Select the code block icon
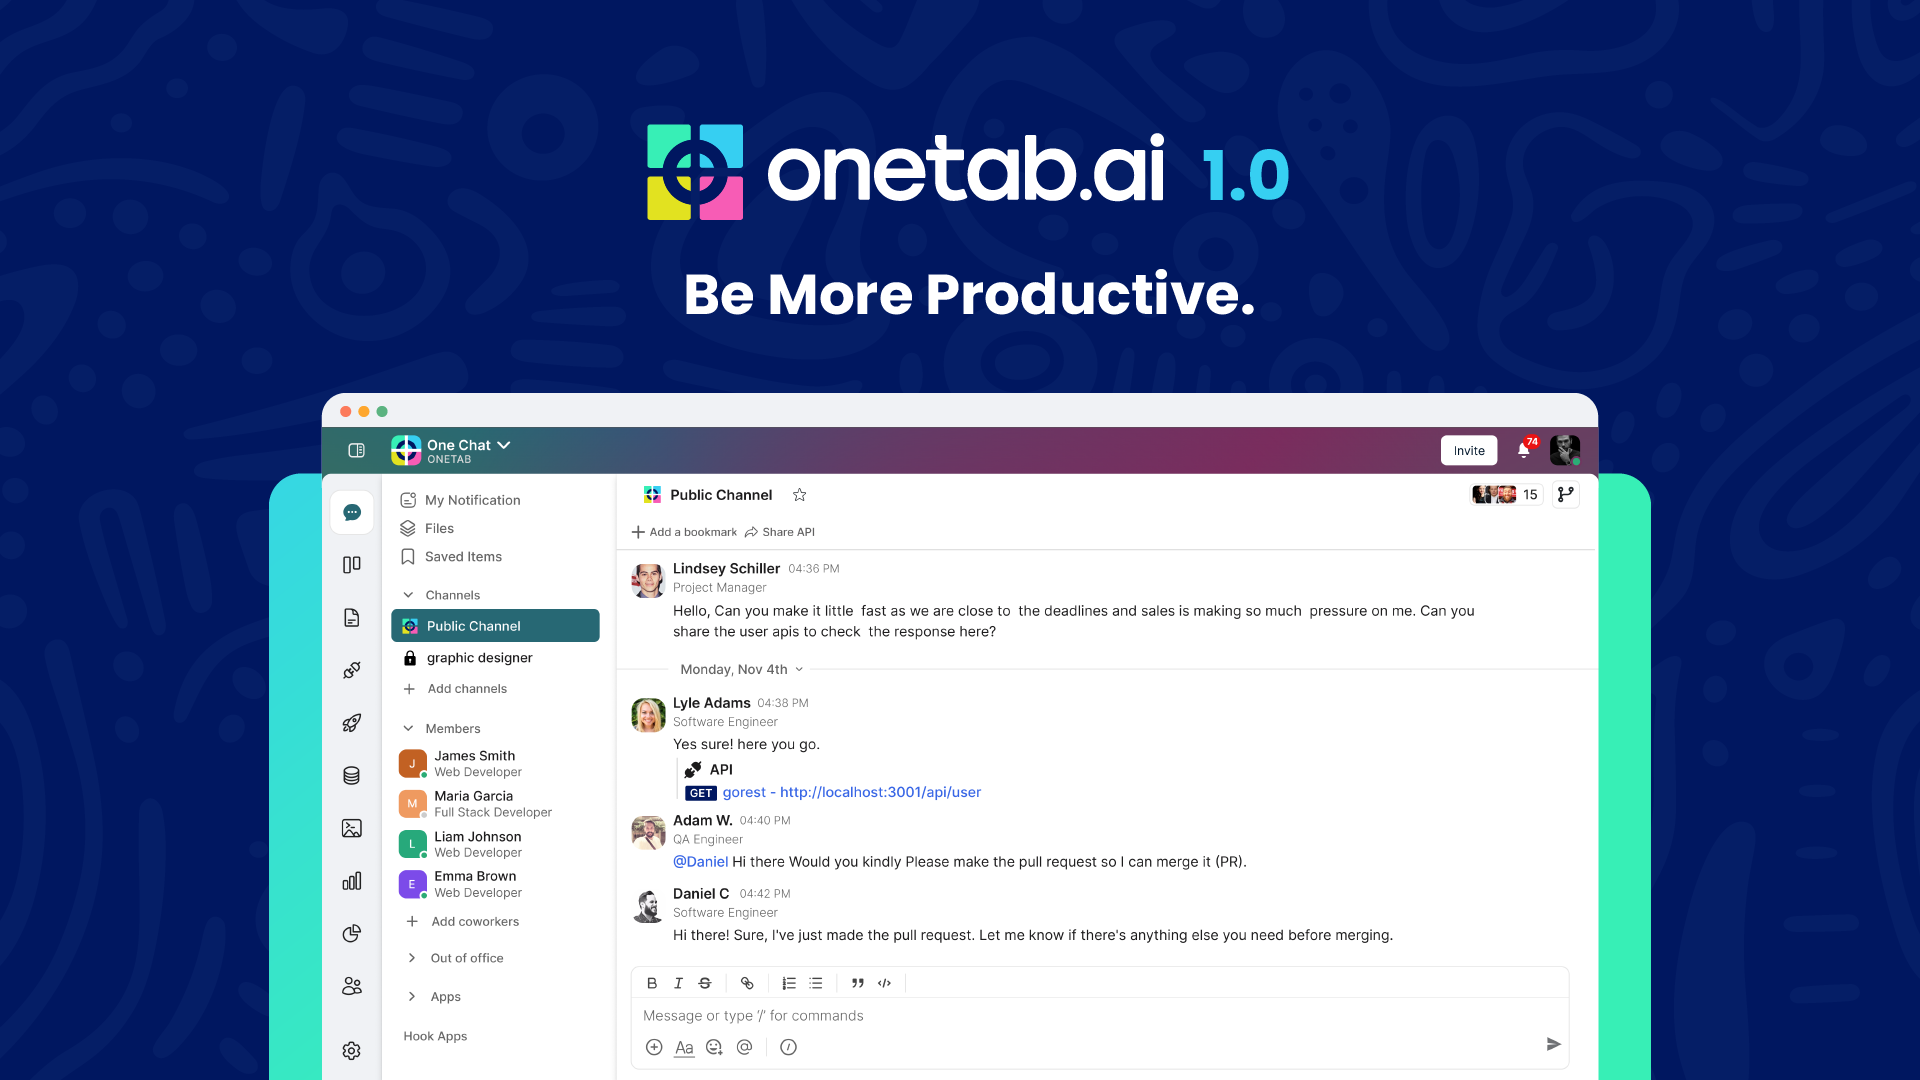This screenshot has width=1920, height=1080. pyautogui.click(x=886, y=982)
